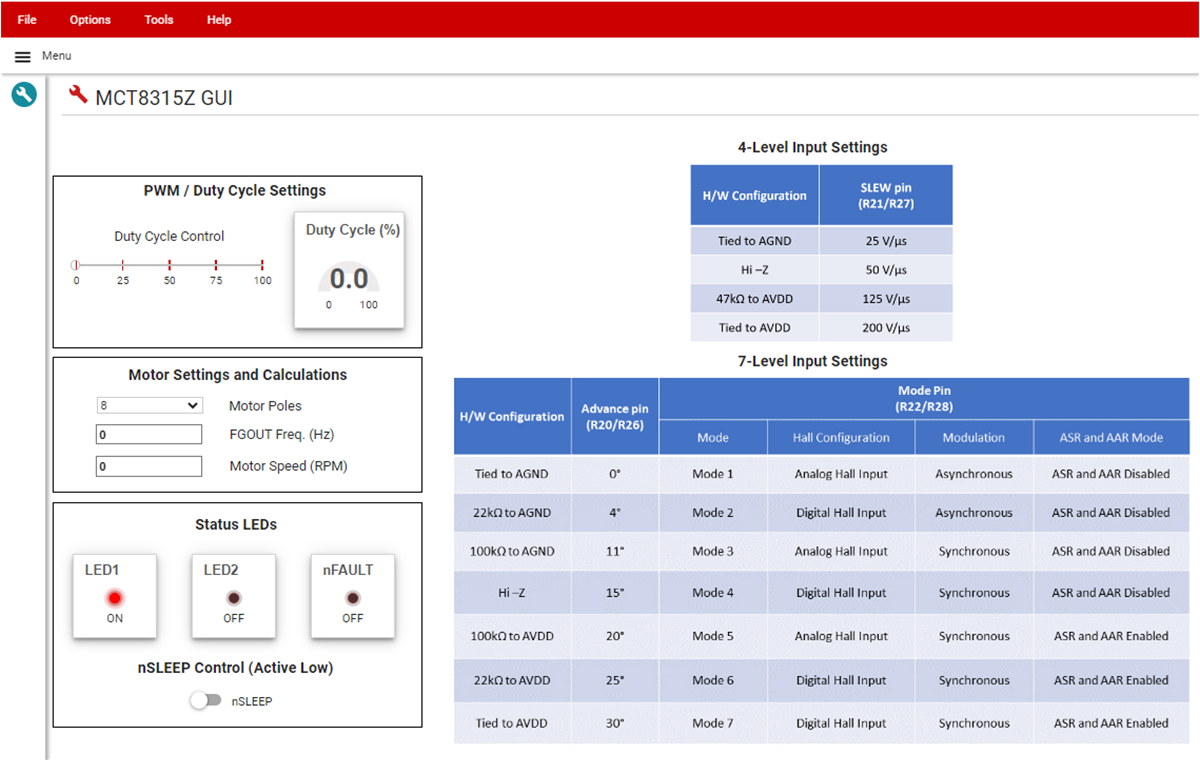This screenshot has height=761, width=1200.
Task: Open the Help menu
Action: point(219,20)
